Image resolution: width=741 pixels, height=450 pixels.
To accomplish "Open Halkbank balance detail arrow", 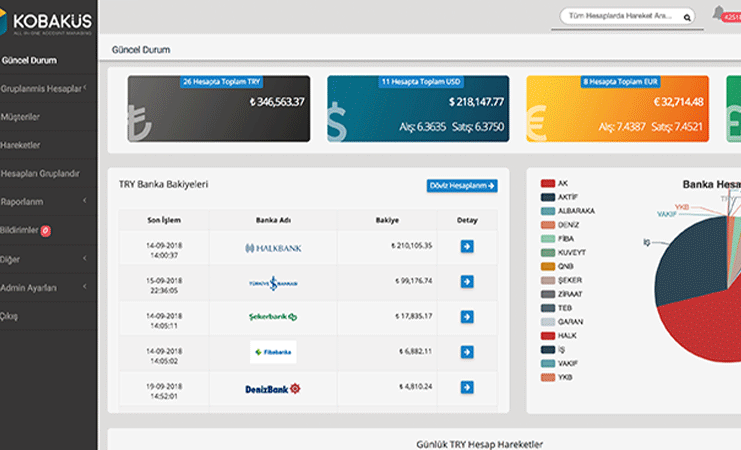I will (467, 246).
